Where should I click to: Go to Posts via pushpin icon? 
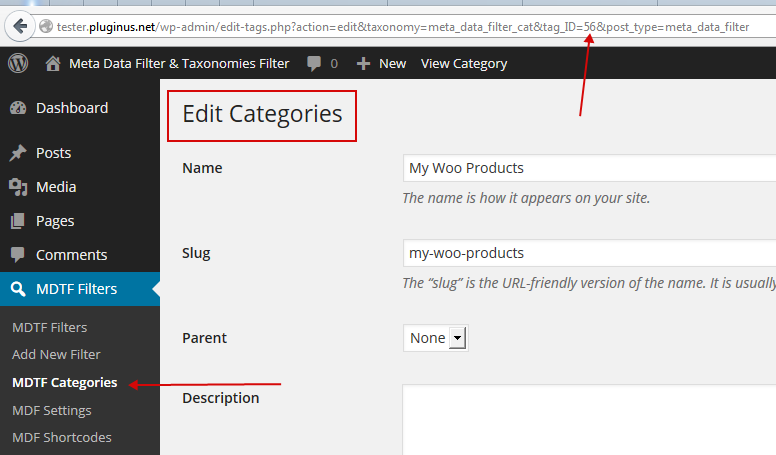click(x=18, y=153)
